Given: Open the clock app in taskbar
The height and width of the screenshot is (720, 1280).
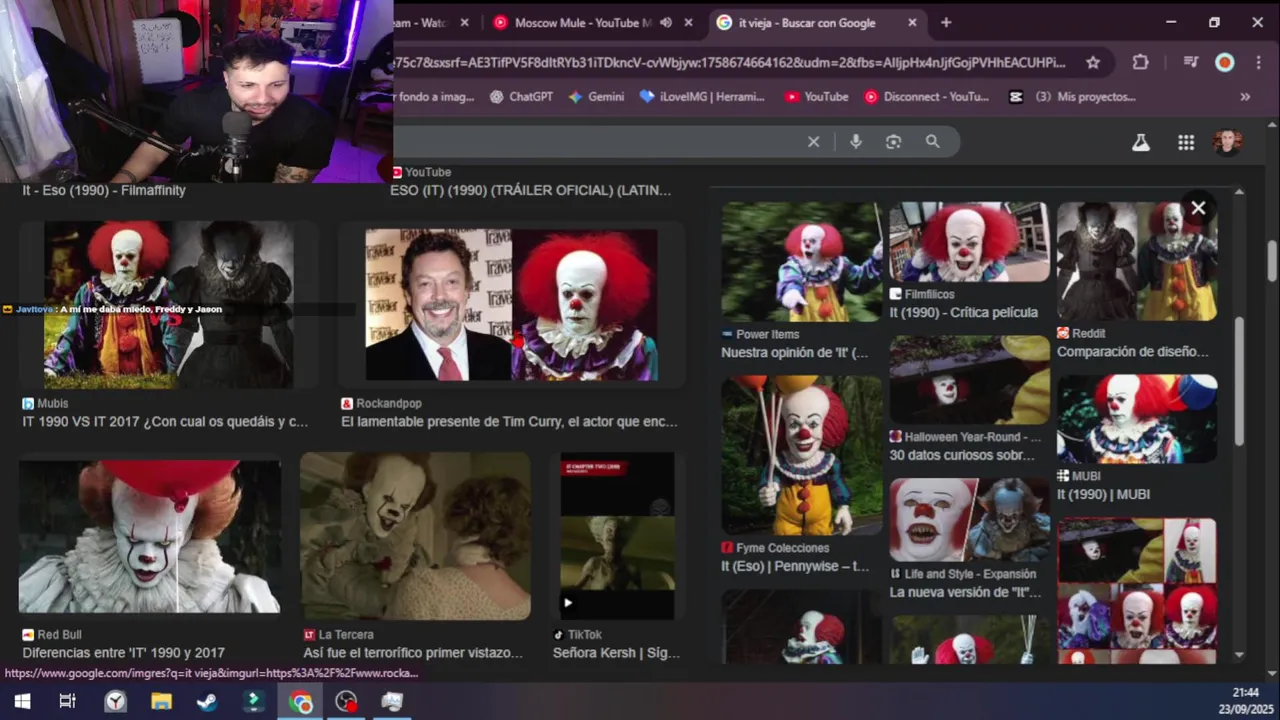Looking at the screenshot, I should (115, 702).
